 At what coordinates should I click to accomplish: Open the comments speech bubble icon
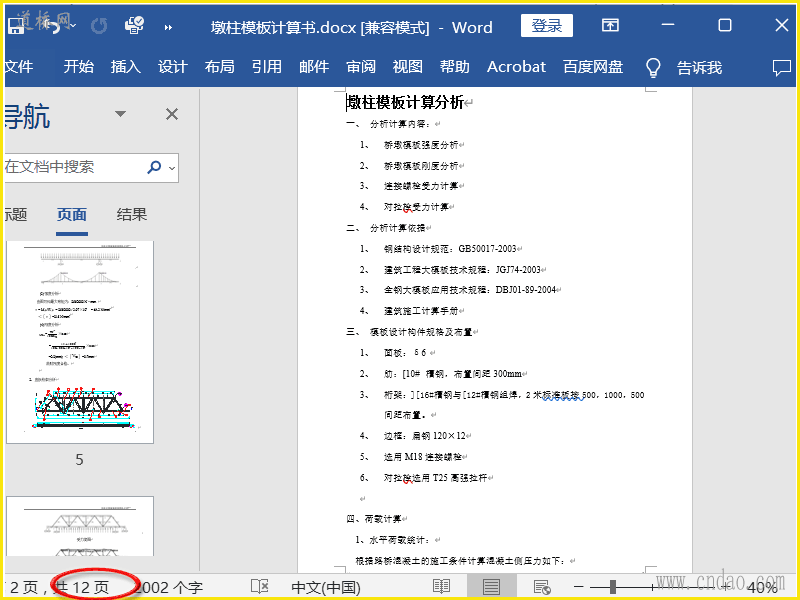point(782,67)
